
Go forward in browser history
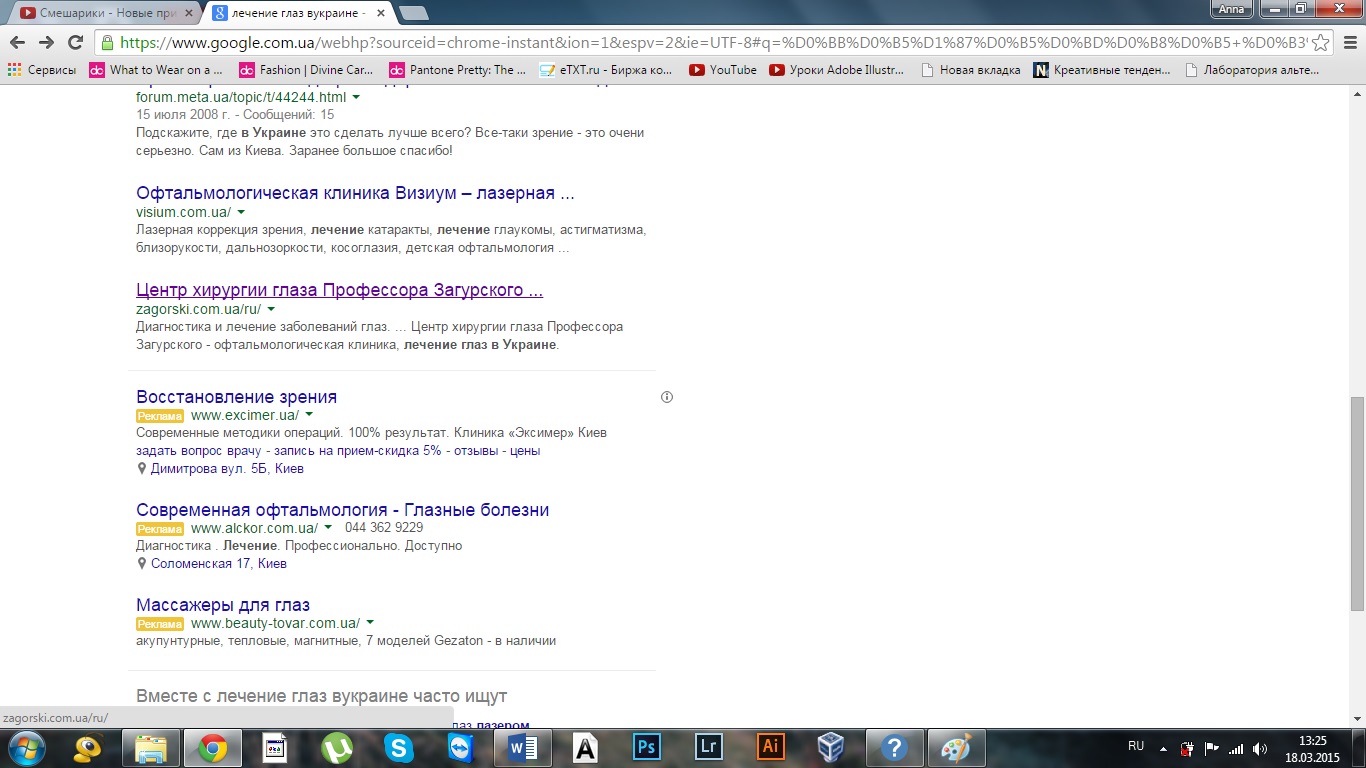point(46,42)
